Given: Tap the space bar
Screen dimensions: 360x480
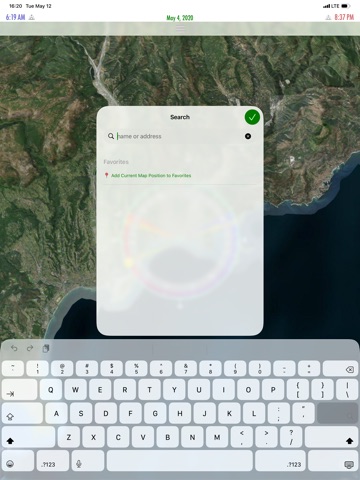Looking at the screenshot, I should [180, 461].
